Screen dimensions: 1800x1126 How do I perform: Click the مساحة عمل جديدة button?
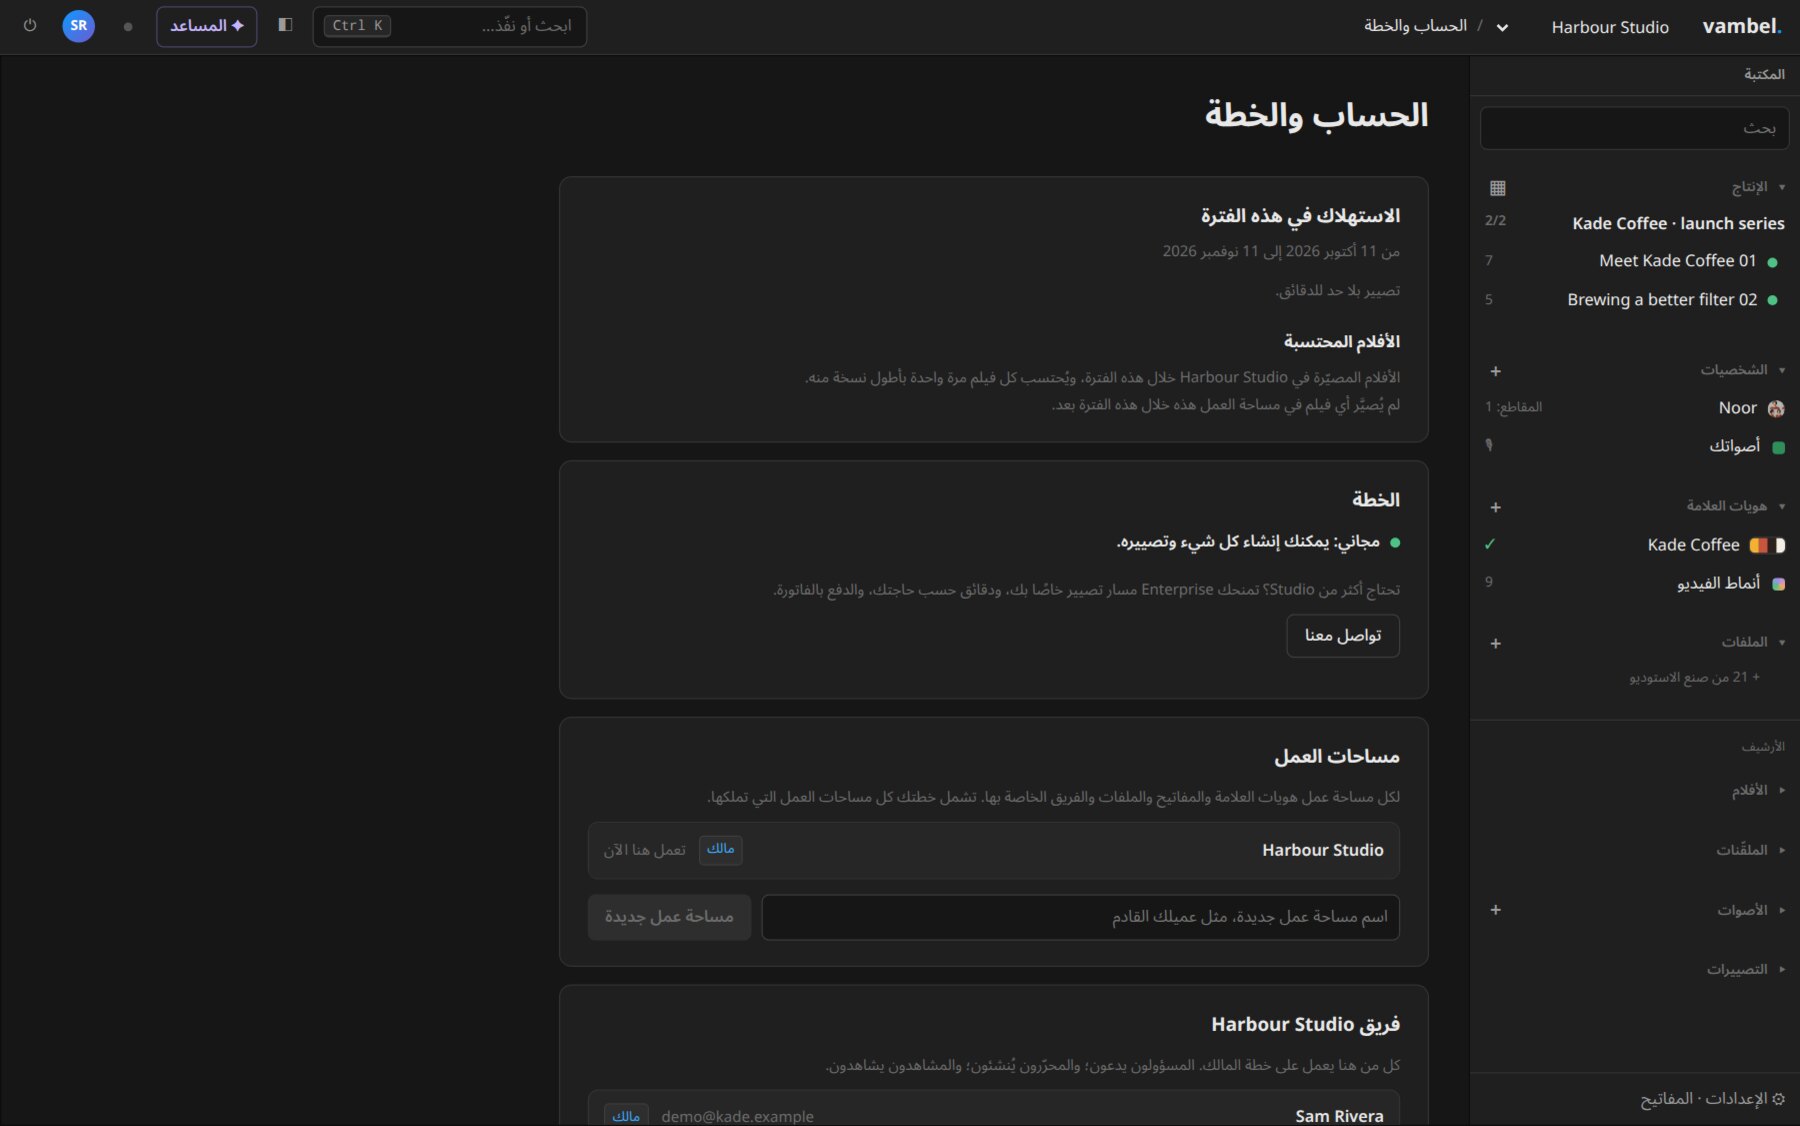(669, 917)
